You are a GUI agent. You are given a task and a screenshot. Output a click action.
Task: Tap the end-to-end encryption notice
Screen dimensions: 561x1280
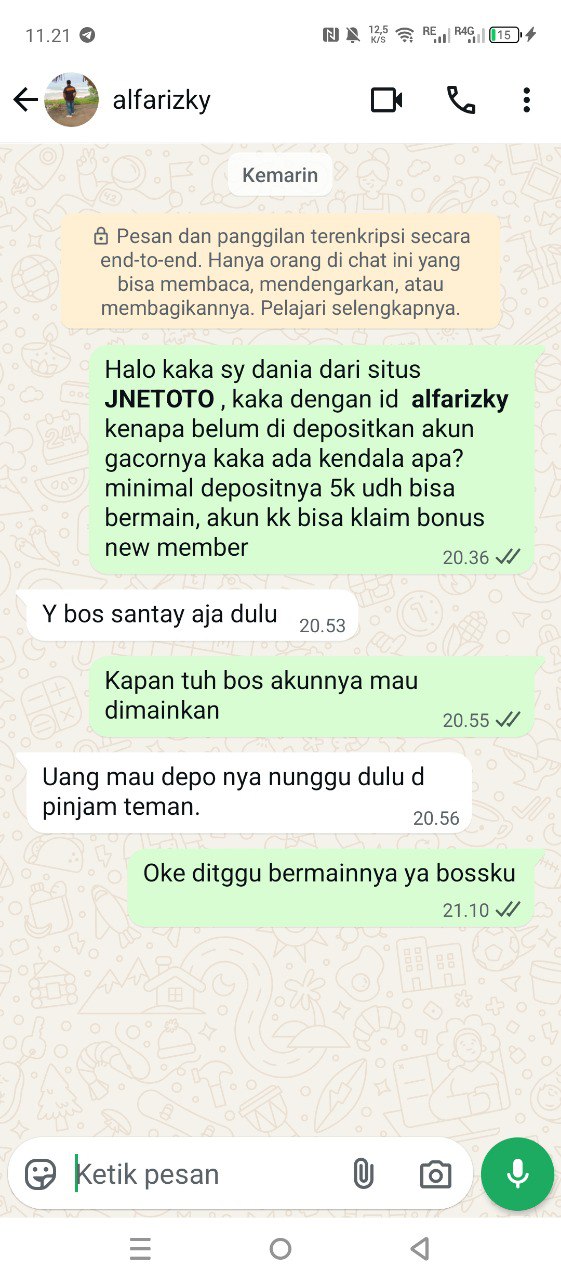[x=281, y=272]
